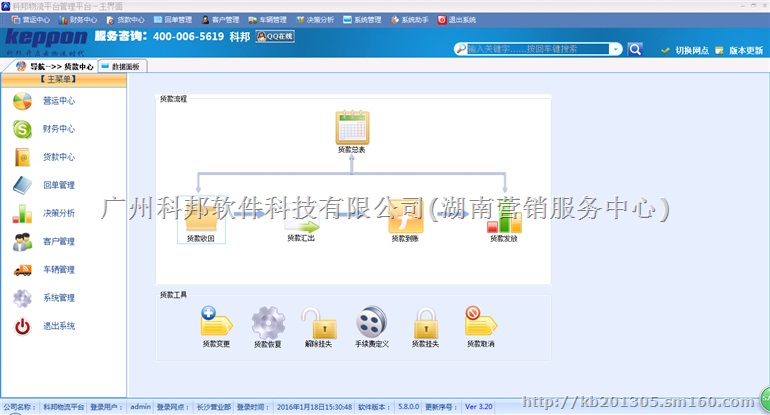Open the 决策分析 top menu

(314, 19)
